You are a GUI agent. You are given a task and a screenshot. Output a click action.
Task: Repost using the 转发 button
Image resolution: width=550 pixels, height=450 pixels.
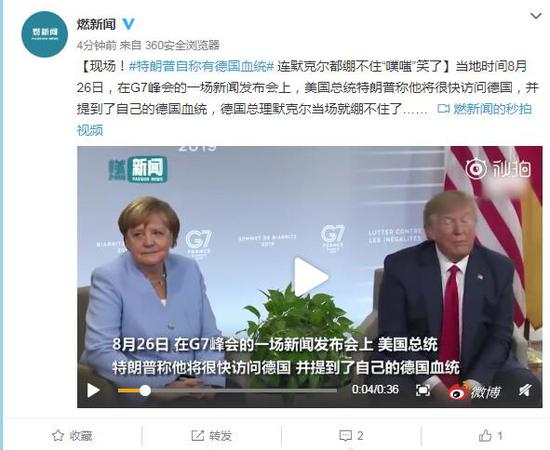coord(212,436)
